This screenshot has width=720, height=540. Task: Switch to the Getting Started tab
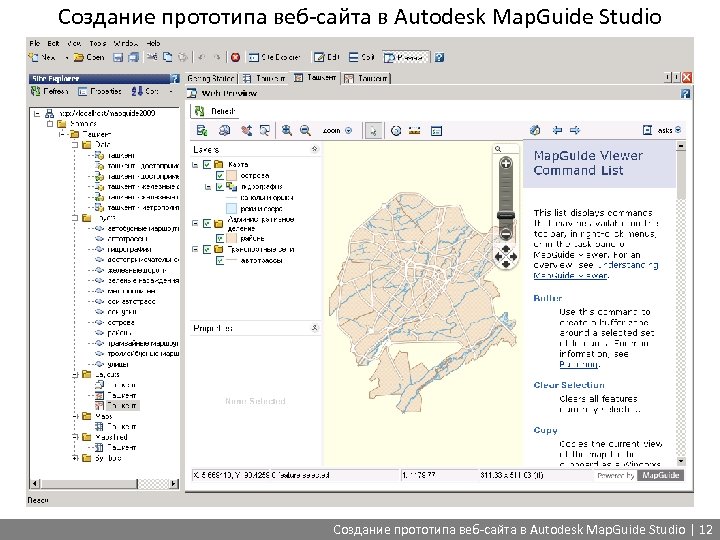[x=211, y=79]
